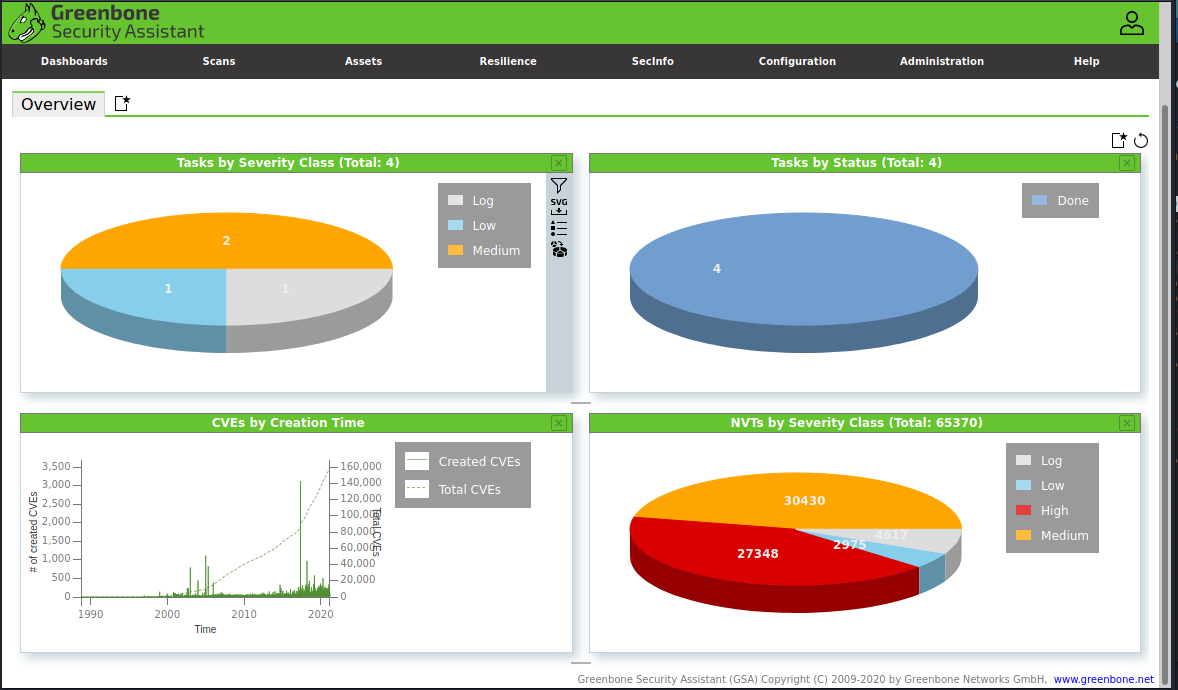Expand the Configuration menu
The width and height of the screenshot is (1178, 690).
(797, 61)
